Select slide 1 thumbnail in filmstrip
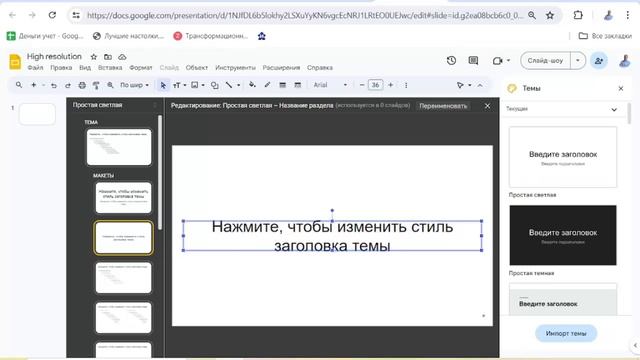 (x=37, y=114)
